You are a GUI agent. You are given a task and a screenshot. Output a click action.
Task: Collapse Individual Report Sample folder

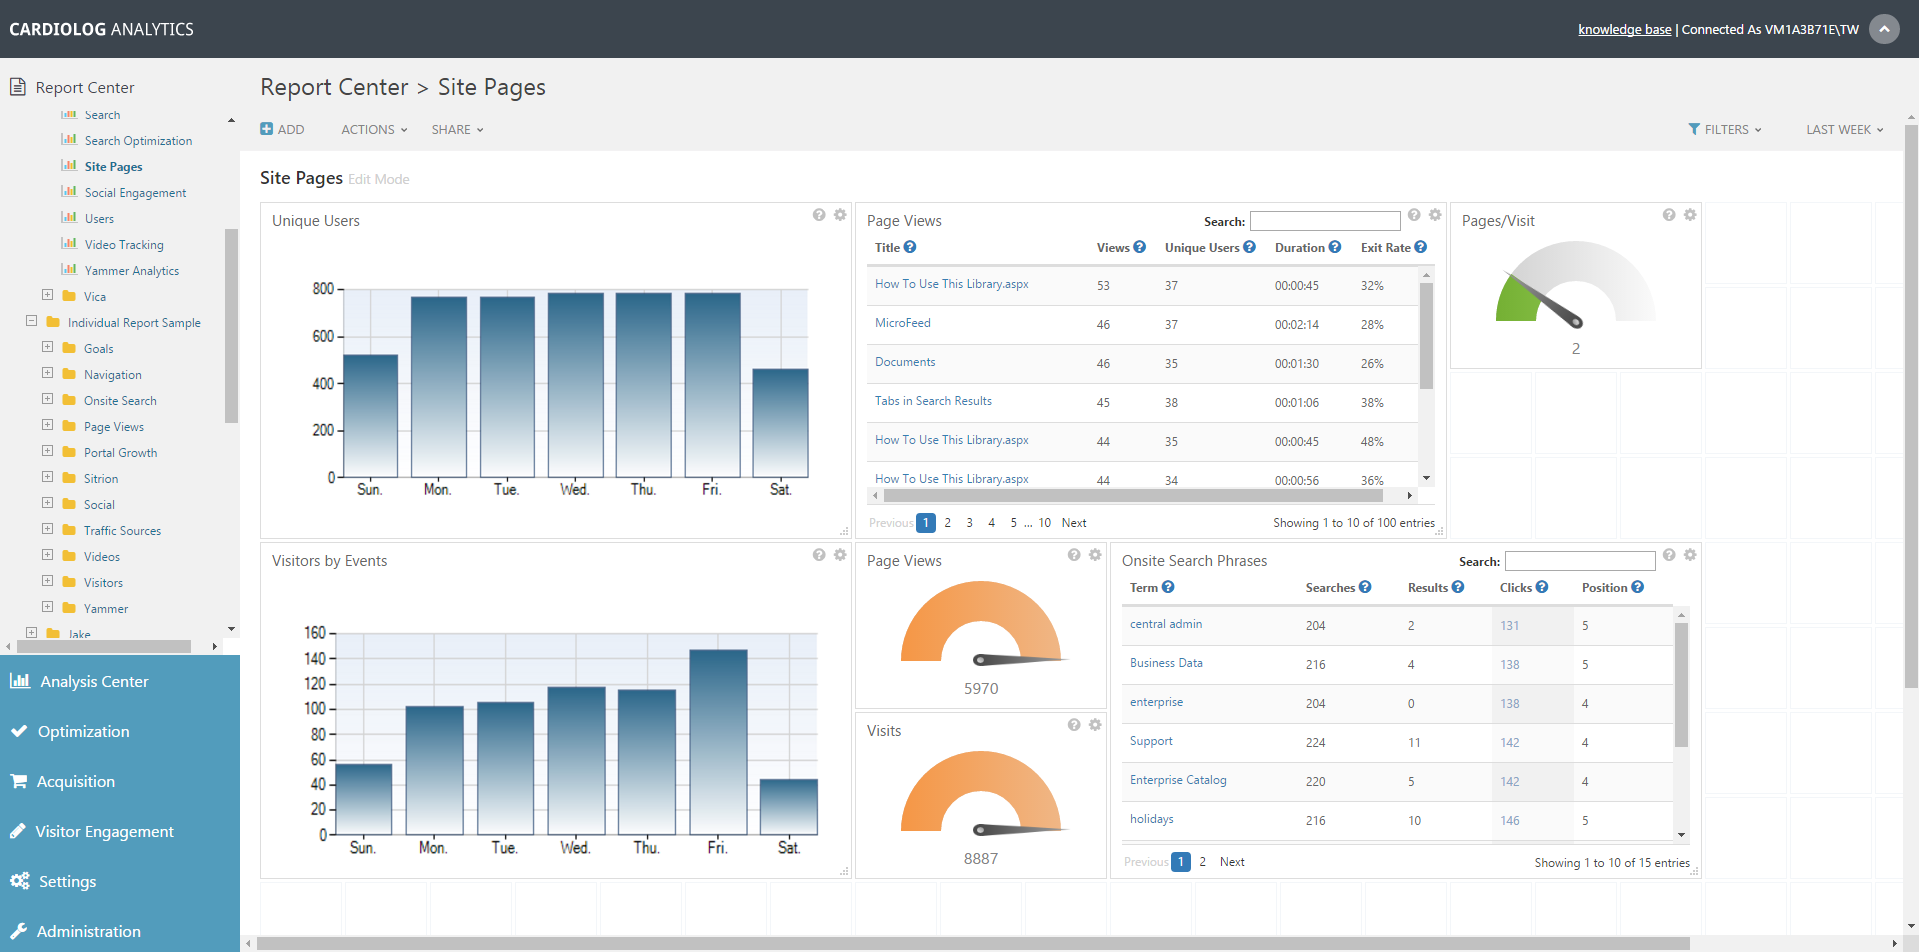pos(31,321)
